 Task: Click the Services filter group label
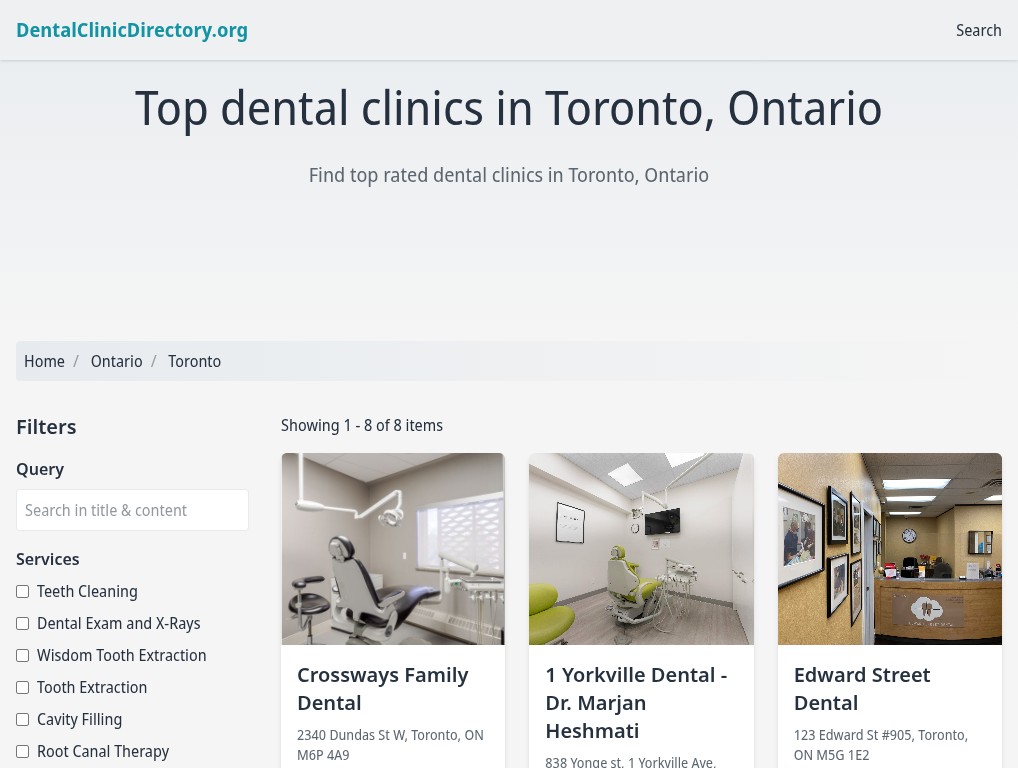47,559
